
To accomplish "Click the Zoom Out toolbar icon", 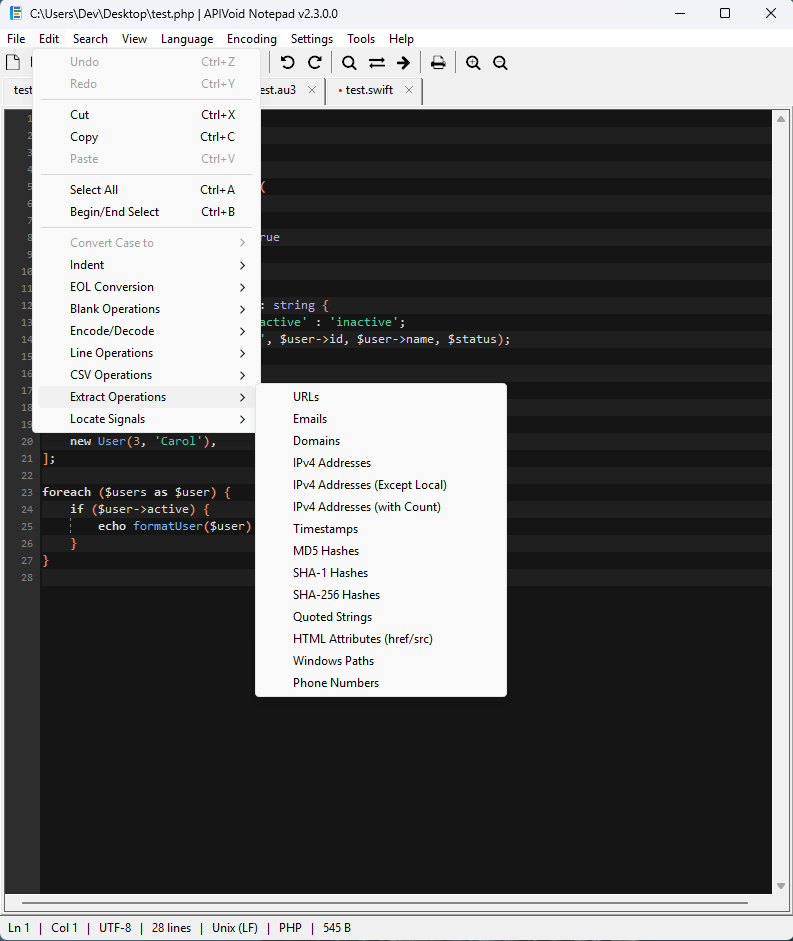I will coord(500,62).
